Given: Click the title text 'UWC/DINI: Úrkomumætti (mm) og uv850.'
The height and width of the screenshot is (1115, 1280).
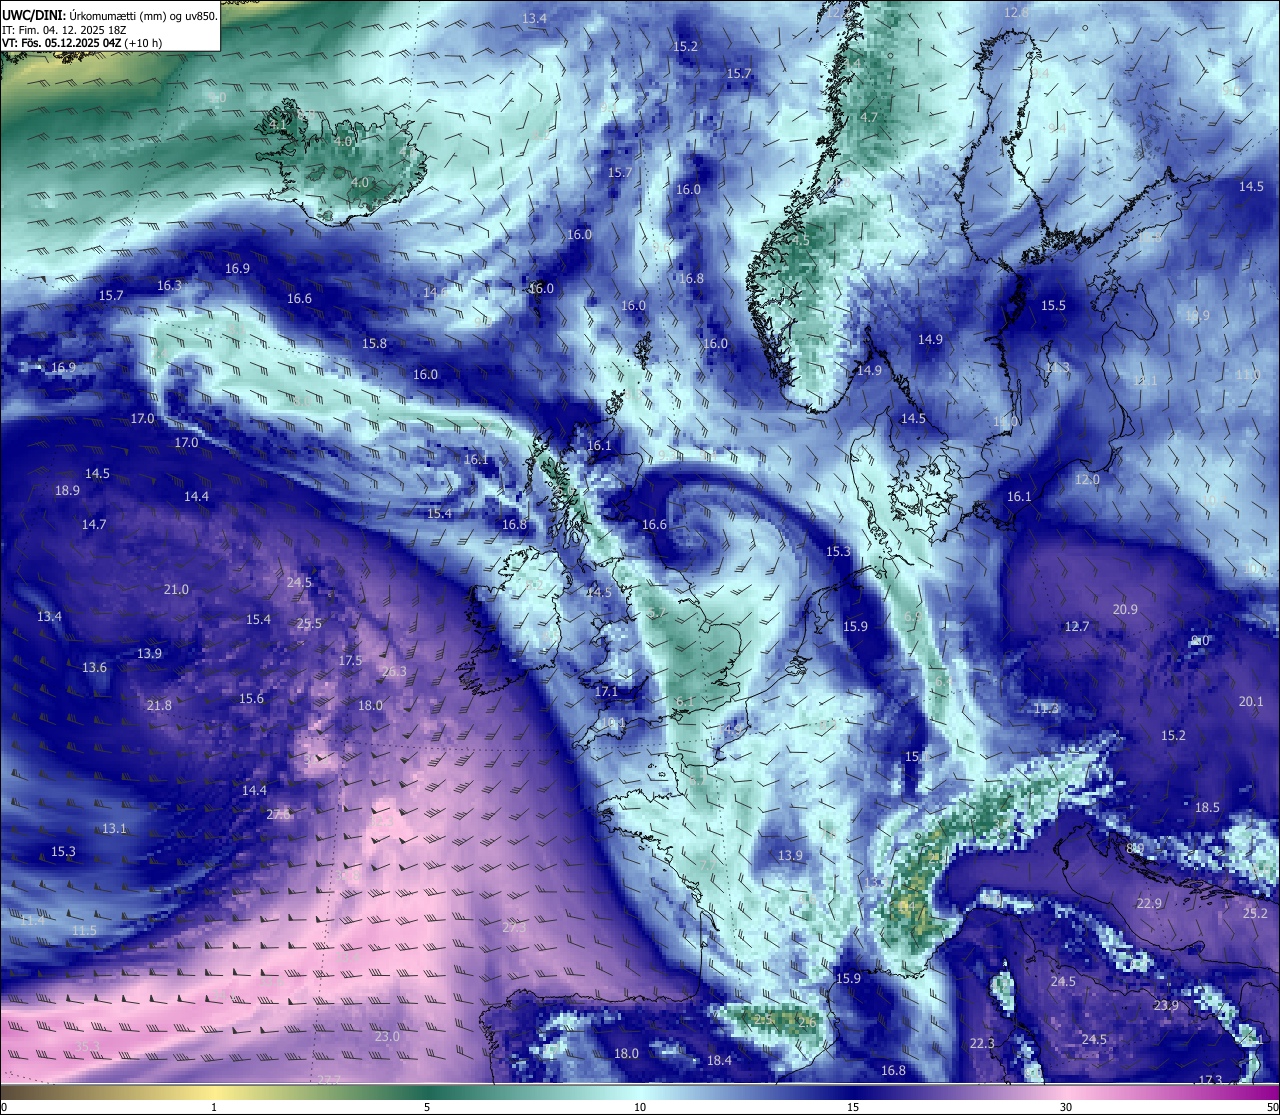Looking at the screenshot, I should (x=110, y=15).
